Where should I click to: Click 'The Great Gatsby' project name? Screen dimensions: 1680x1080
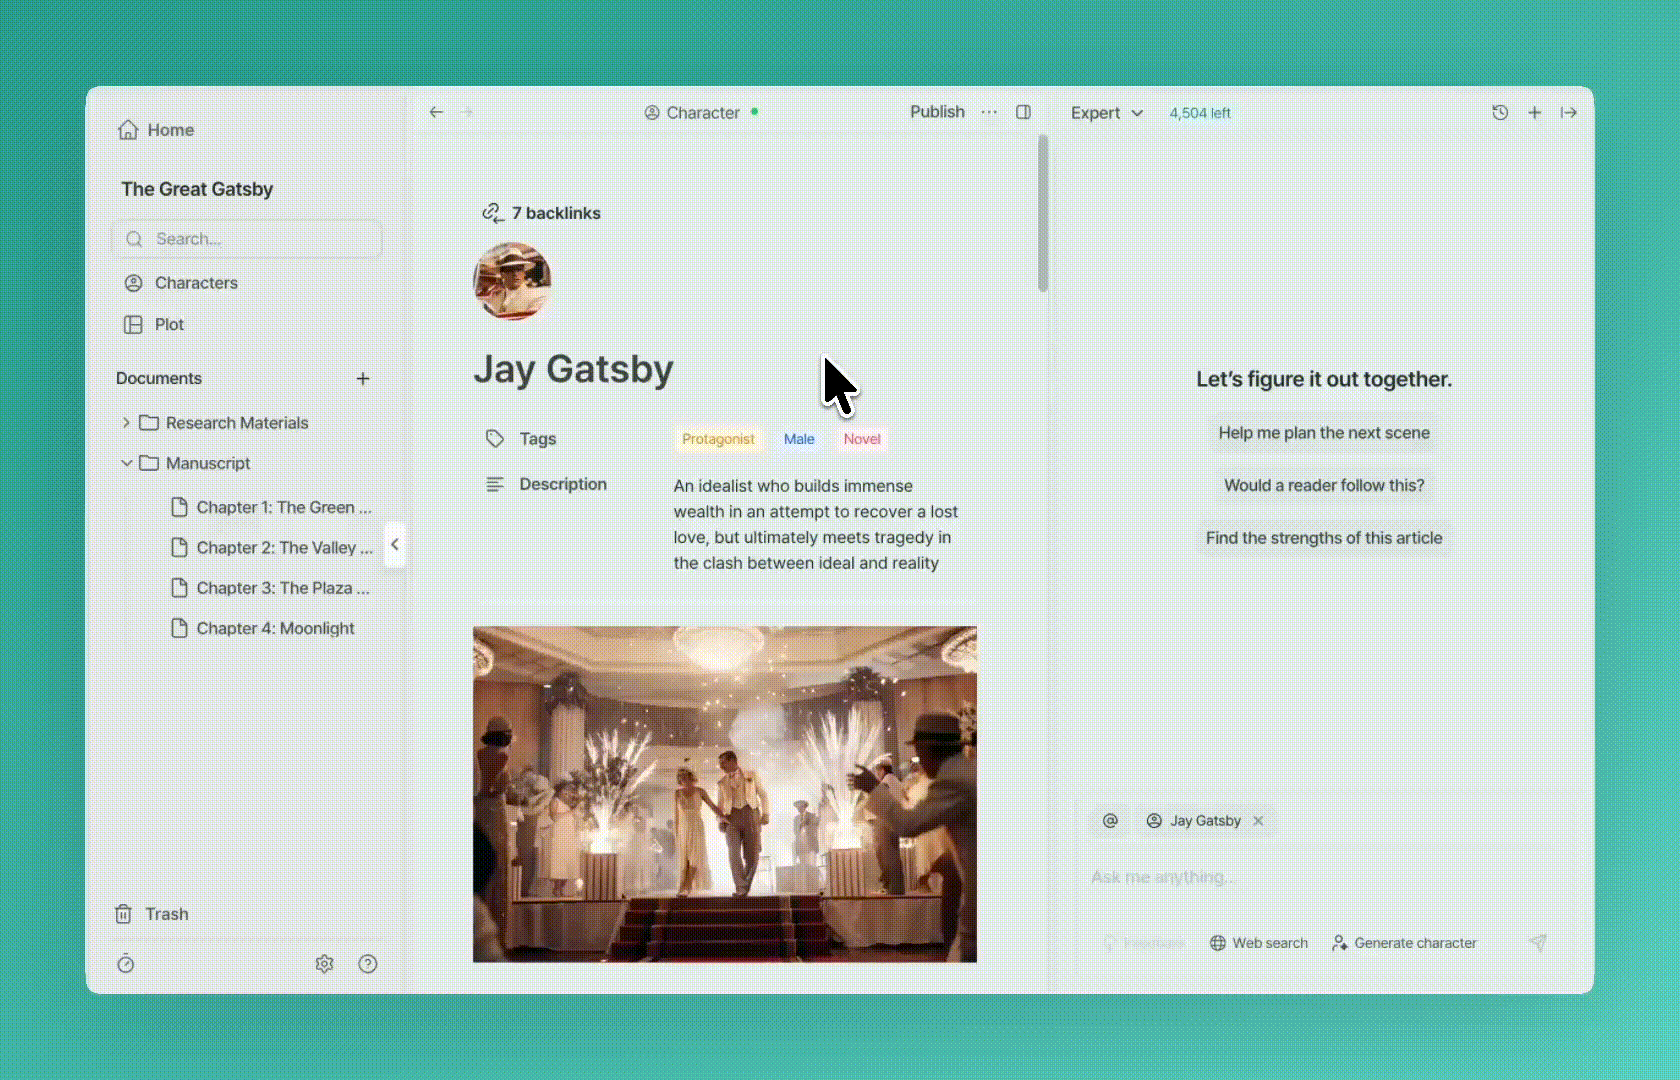pyautogui.click(x=197, y=189)
